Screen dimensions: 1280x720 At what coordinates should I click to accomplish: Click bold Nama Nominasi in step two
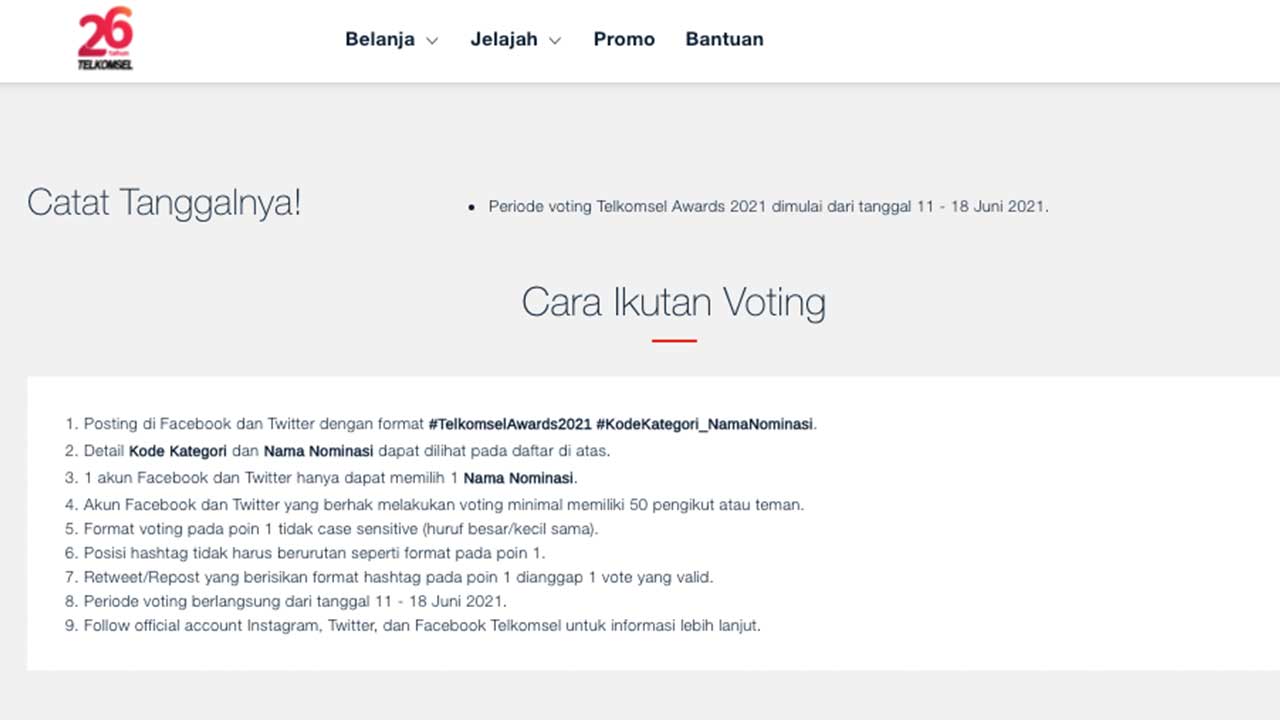point(318,451)
